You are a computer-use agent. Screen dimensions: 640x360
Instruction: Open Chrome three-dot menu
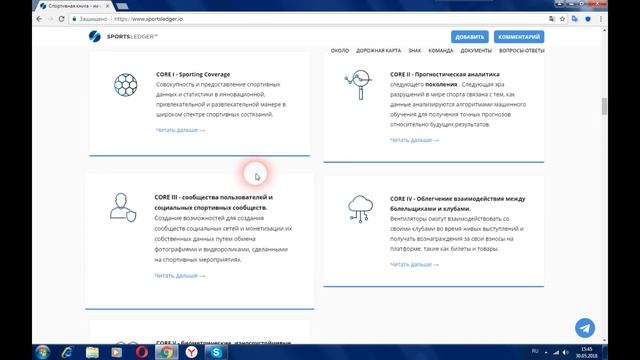click(x=601, y=19)
